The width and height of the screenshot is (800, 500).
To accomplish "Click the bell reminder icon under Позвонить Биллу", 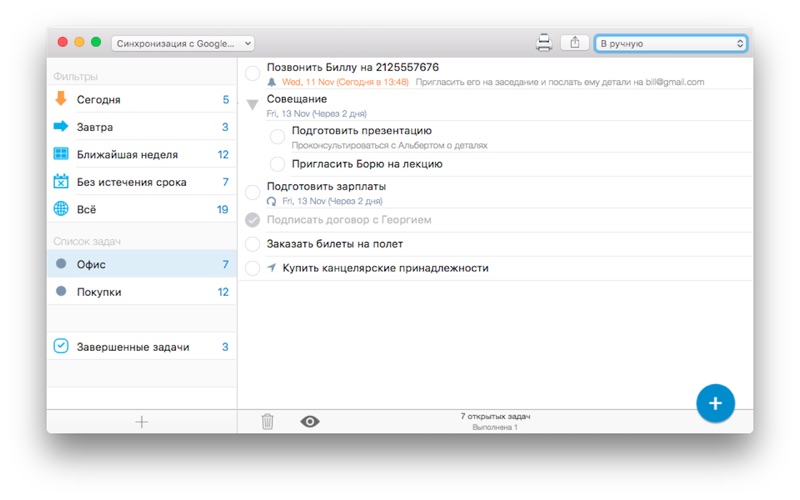I will 272,82.
